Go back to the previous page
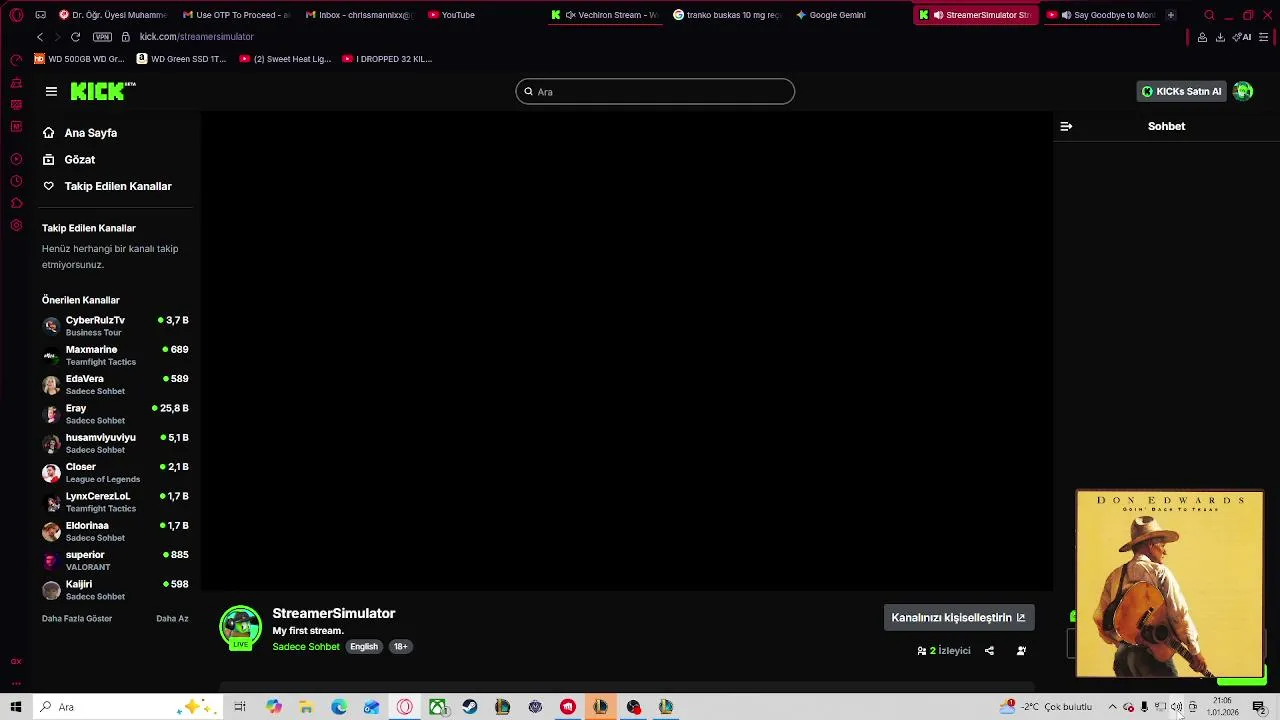 pos(40,37)
